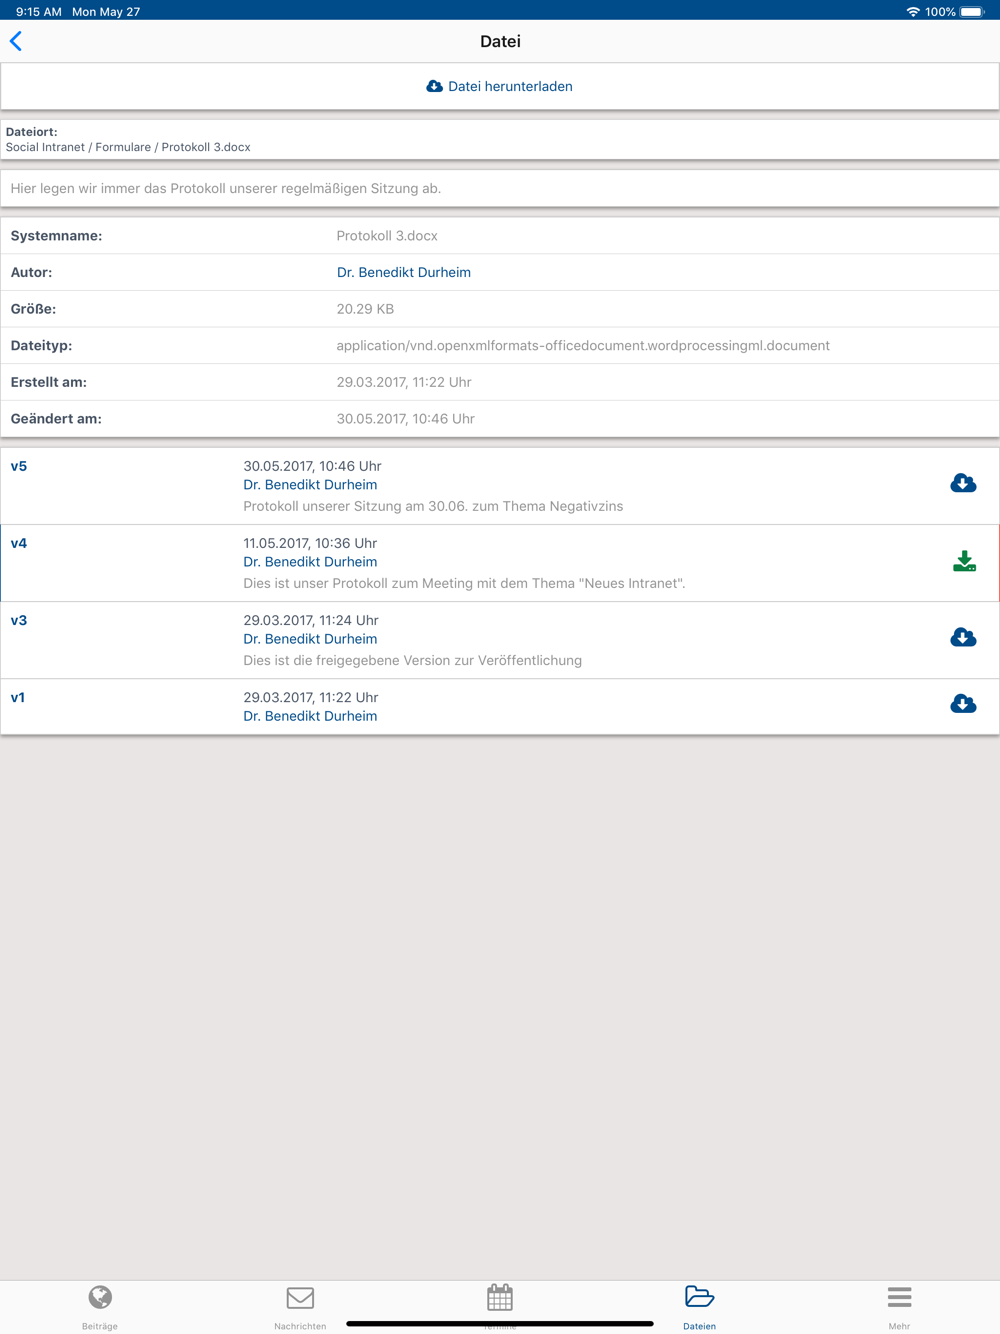Select version label v1
The image size is (1000, 1334).
click(x=18, y=697)
